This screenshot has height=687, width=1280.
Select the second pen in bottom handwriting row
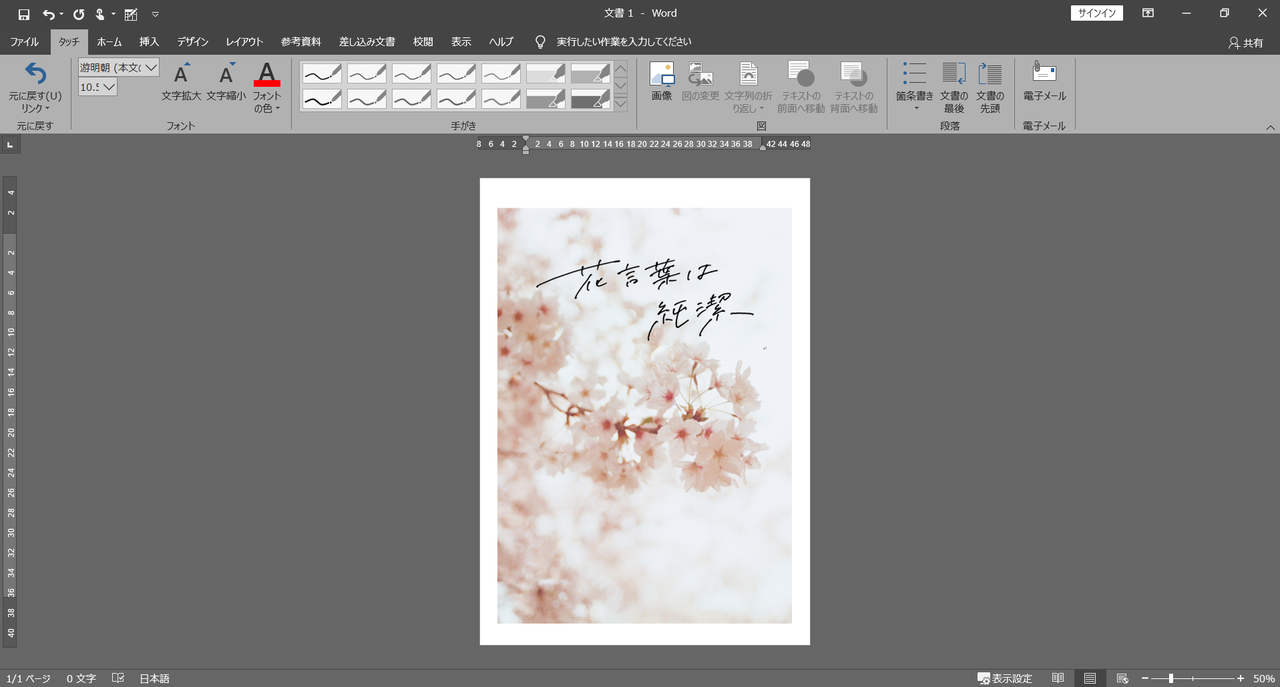pos(367,98)
